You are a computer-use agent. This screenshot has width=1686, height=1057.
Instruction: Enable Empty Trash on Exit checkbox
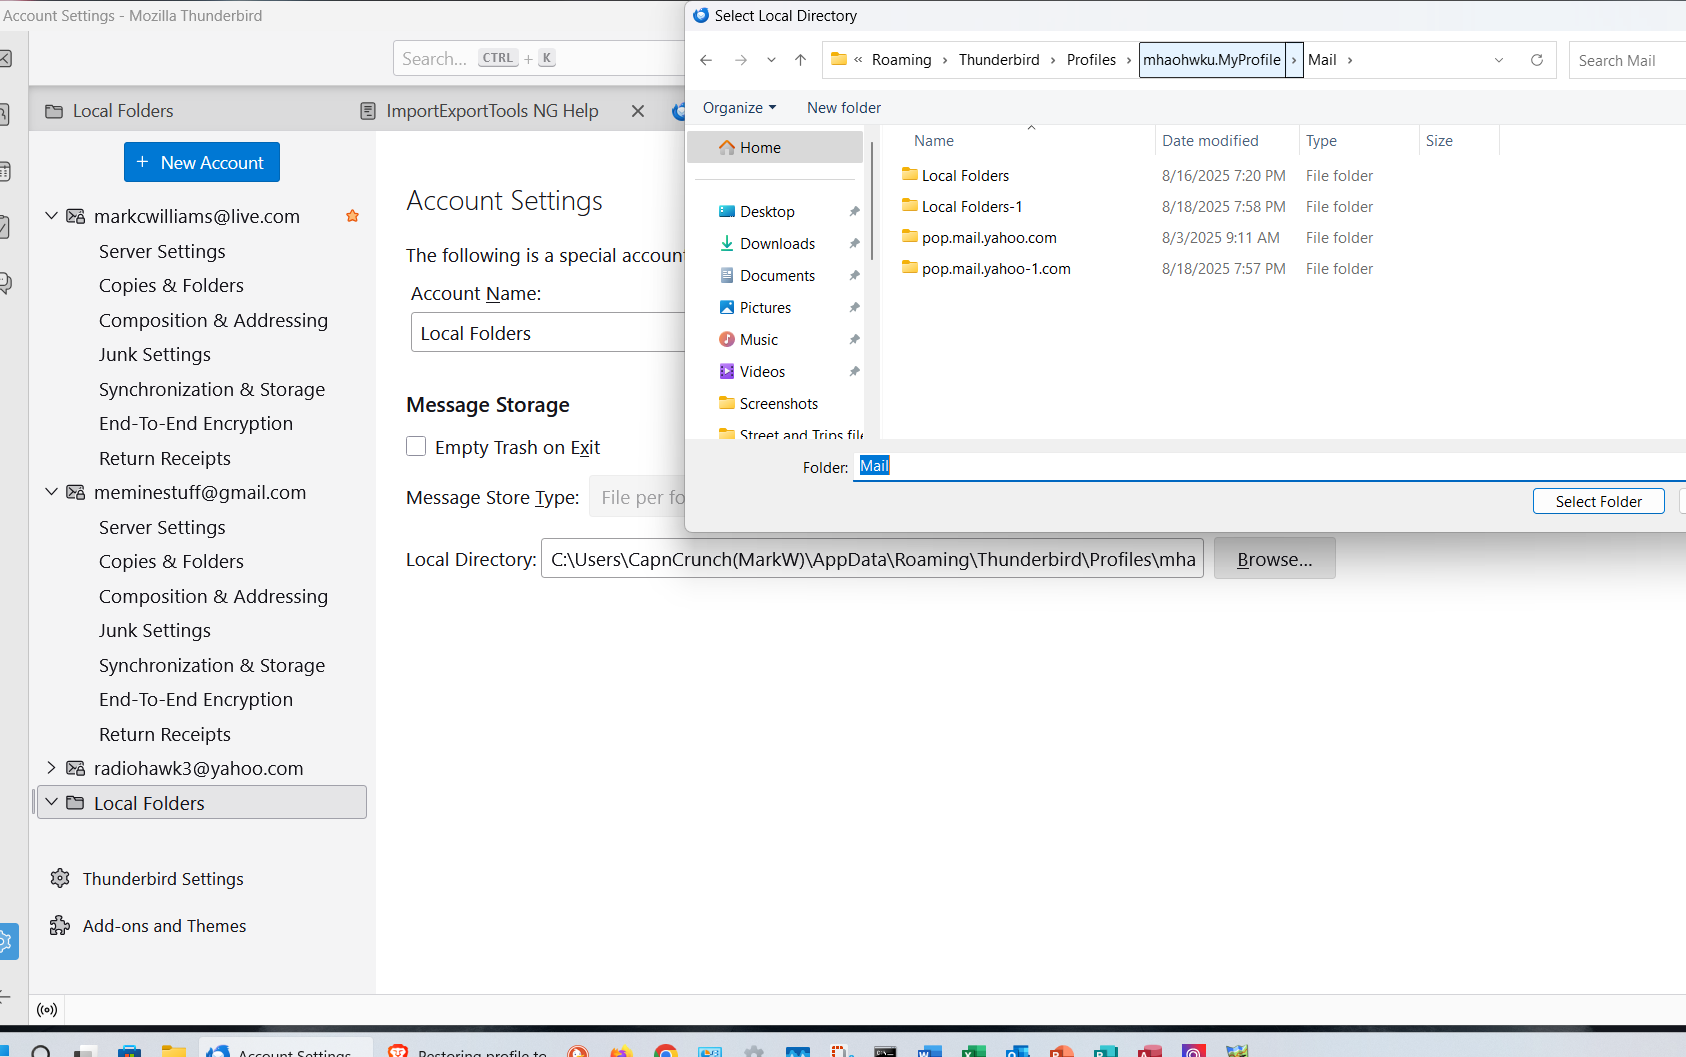(x=416, y=447)
